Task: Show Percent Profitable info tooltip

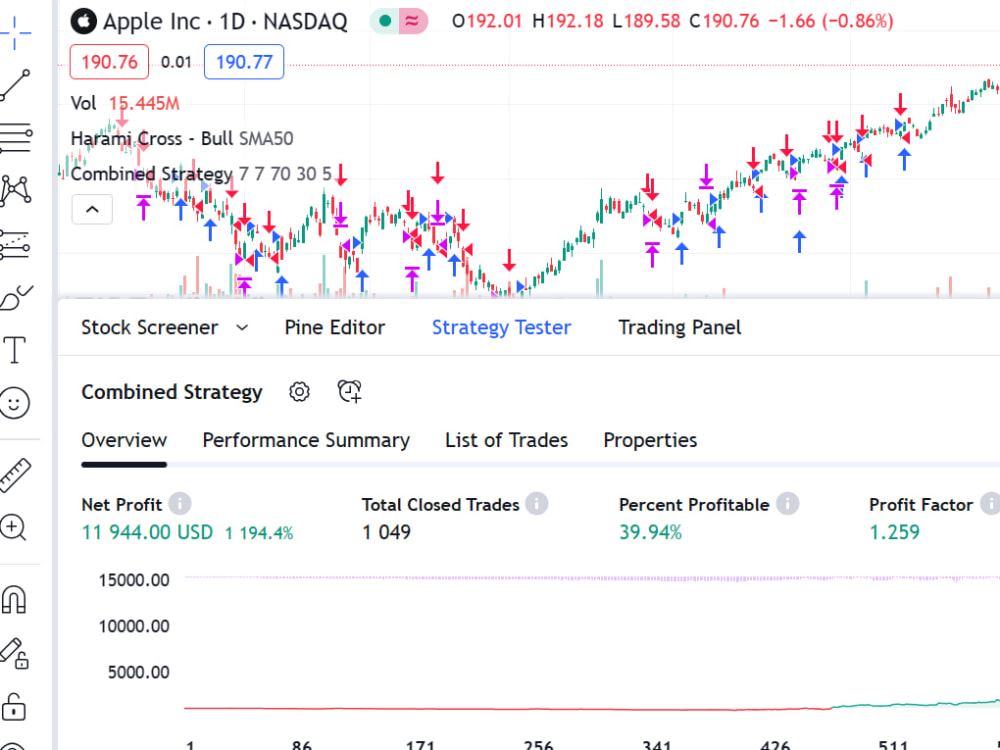Action: tap(788, 504)
